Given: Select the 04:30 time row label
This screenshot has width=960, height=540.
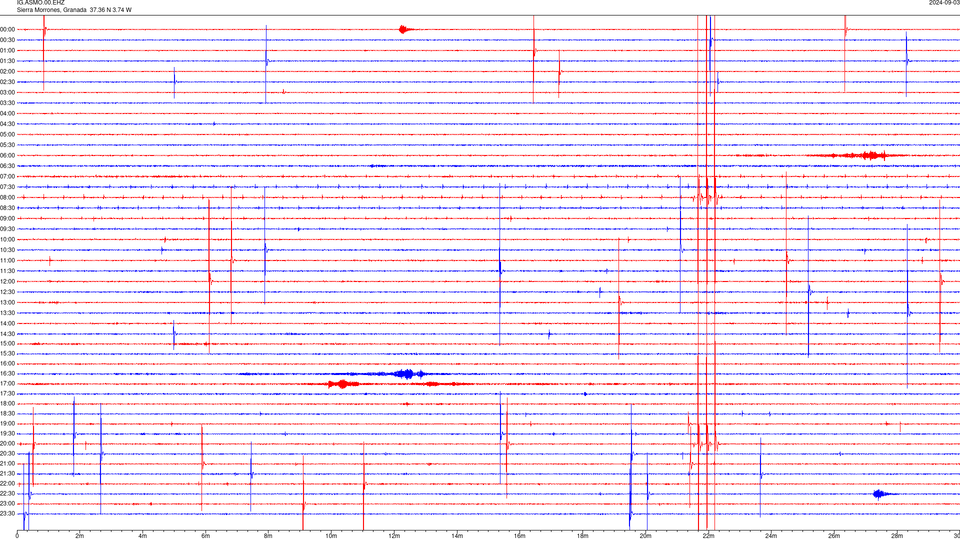Looking at the screenshot, I should (x=8, y=124).
